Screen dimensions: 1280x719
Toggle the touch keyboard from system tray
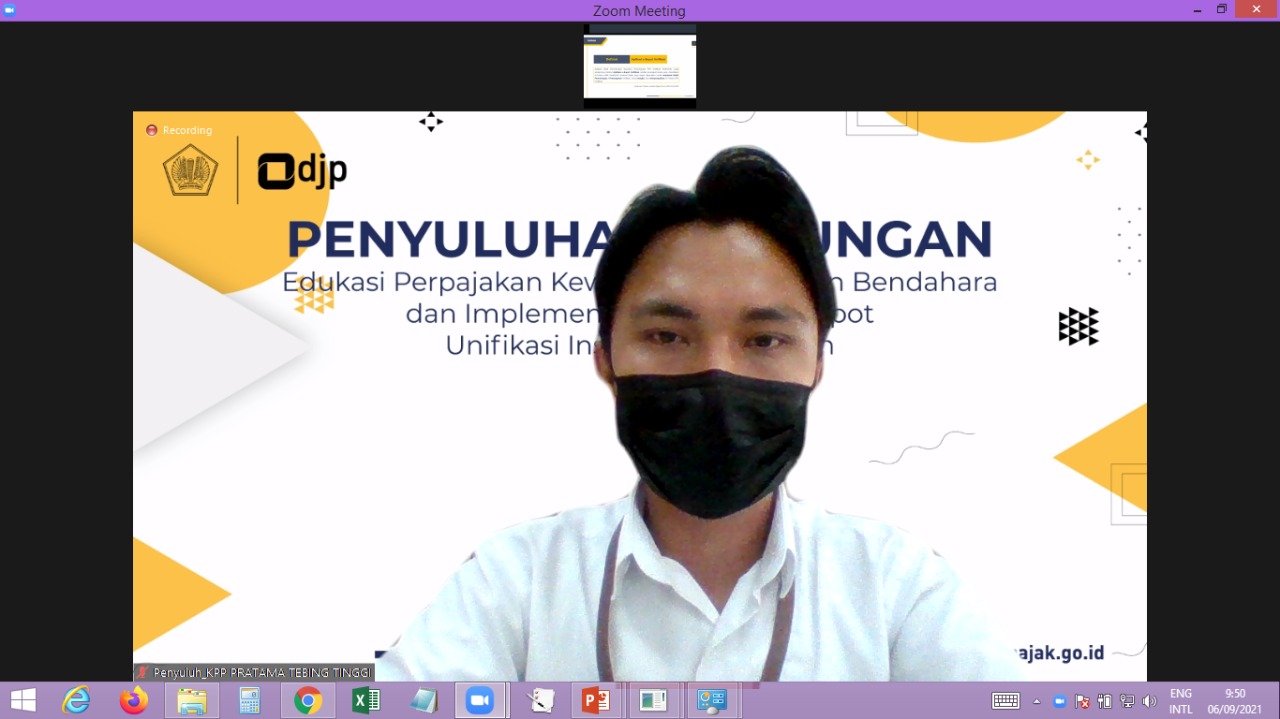click(1005, 701)
